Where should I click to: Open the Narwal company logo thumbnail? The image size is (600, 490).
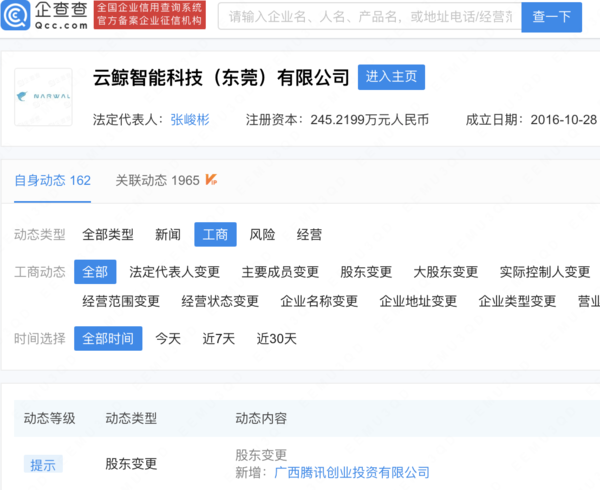coord(43,97)
